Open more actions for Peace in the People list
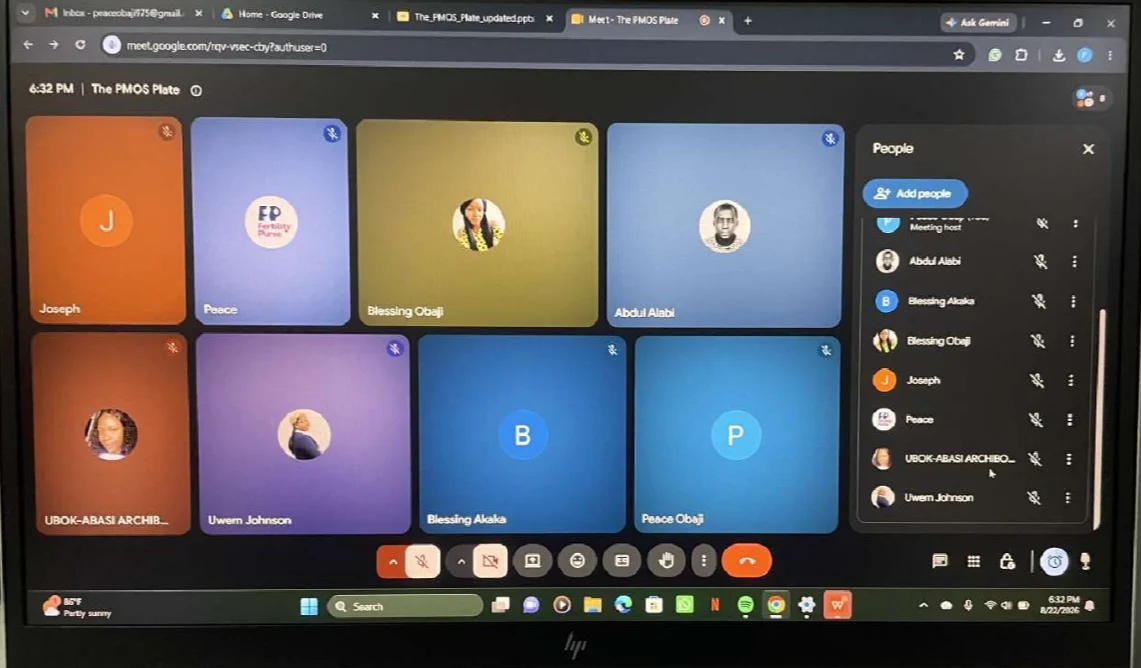Screen dimensions: 1141x668 [x=1070, y=419]
